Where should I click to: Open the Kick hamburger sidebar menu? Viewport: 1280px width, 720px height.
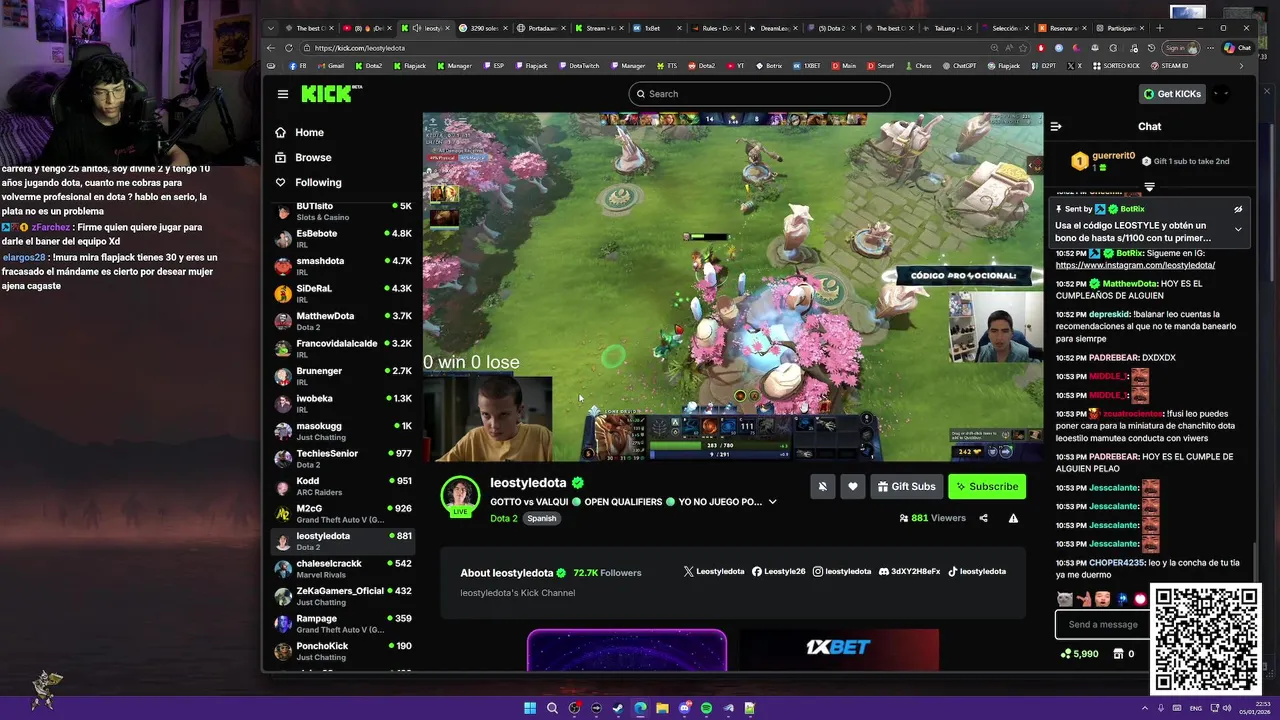(x=283, y=94)
